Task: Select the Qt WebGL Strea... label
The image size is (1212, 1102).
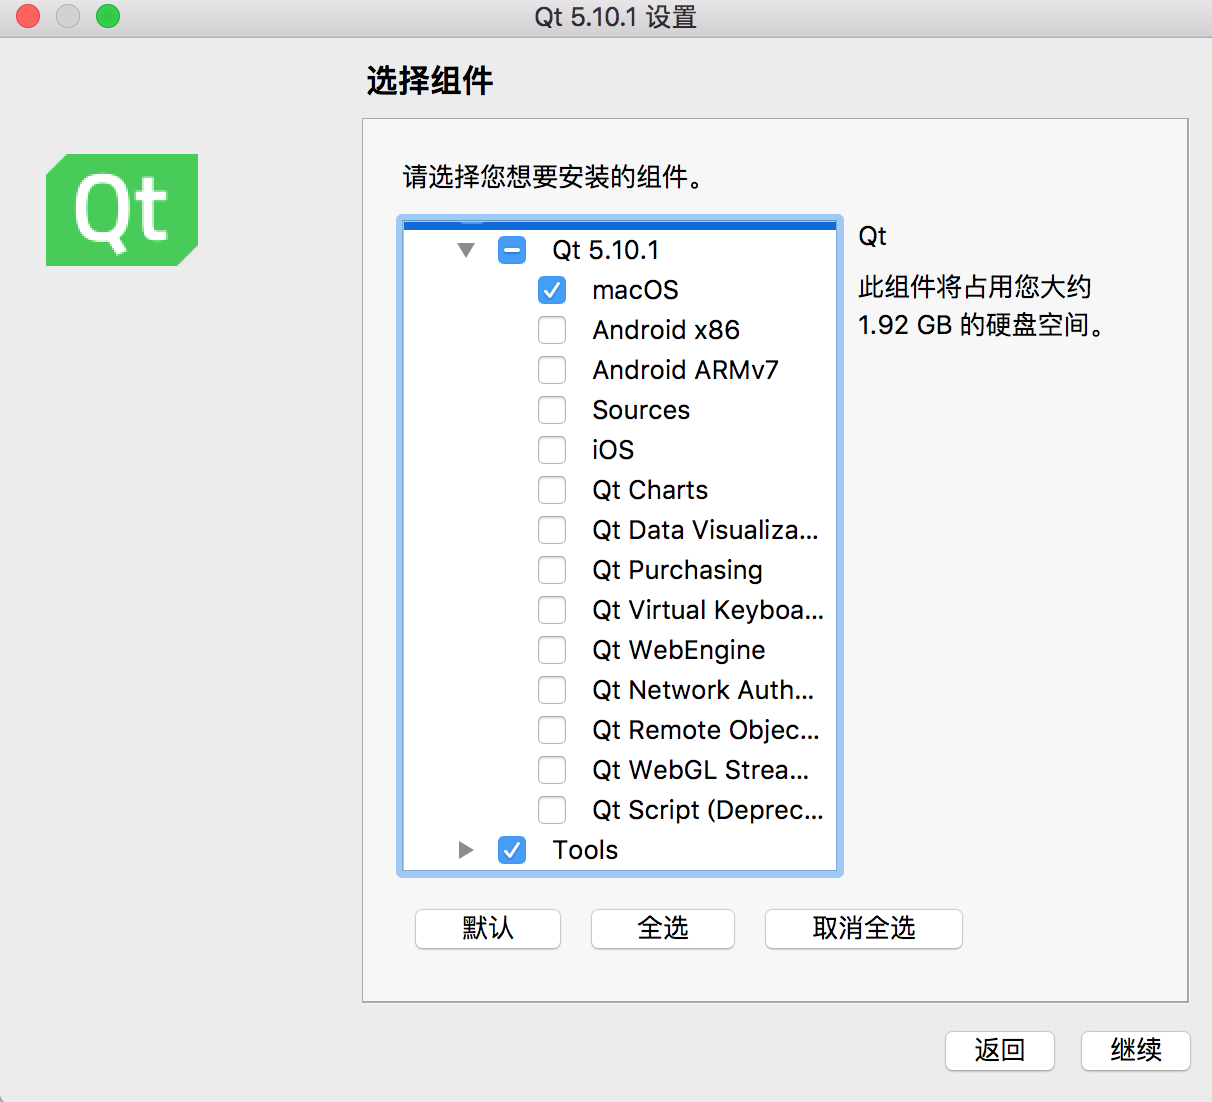Action: (701, 770)
